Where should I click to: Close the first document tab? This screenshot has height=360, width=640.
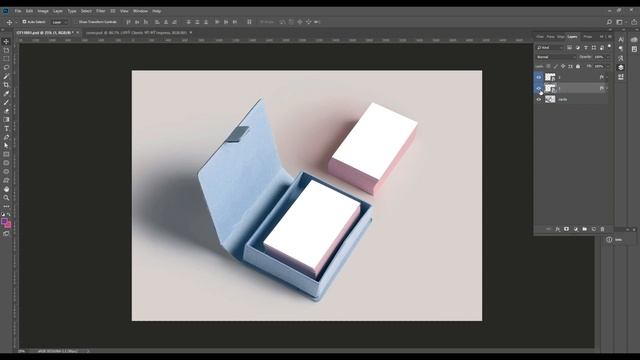pyautogui.click(x=78, y=33)
